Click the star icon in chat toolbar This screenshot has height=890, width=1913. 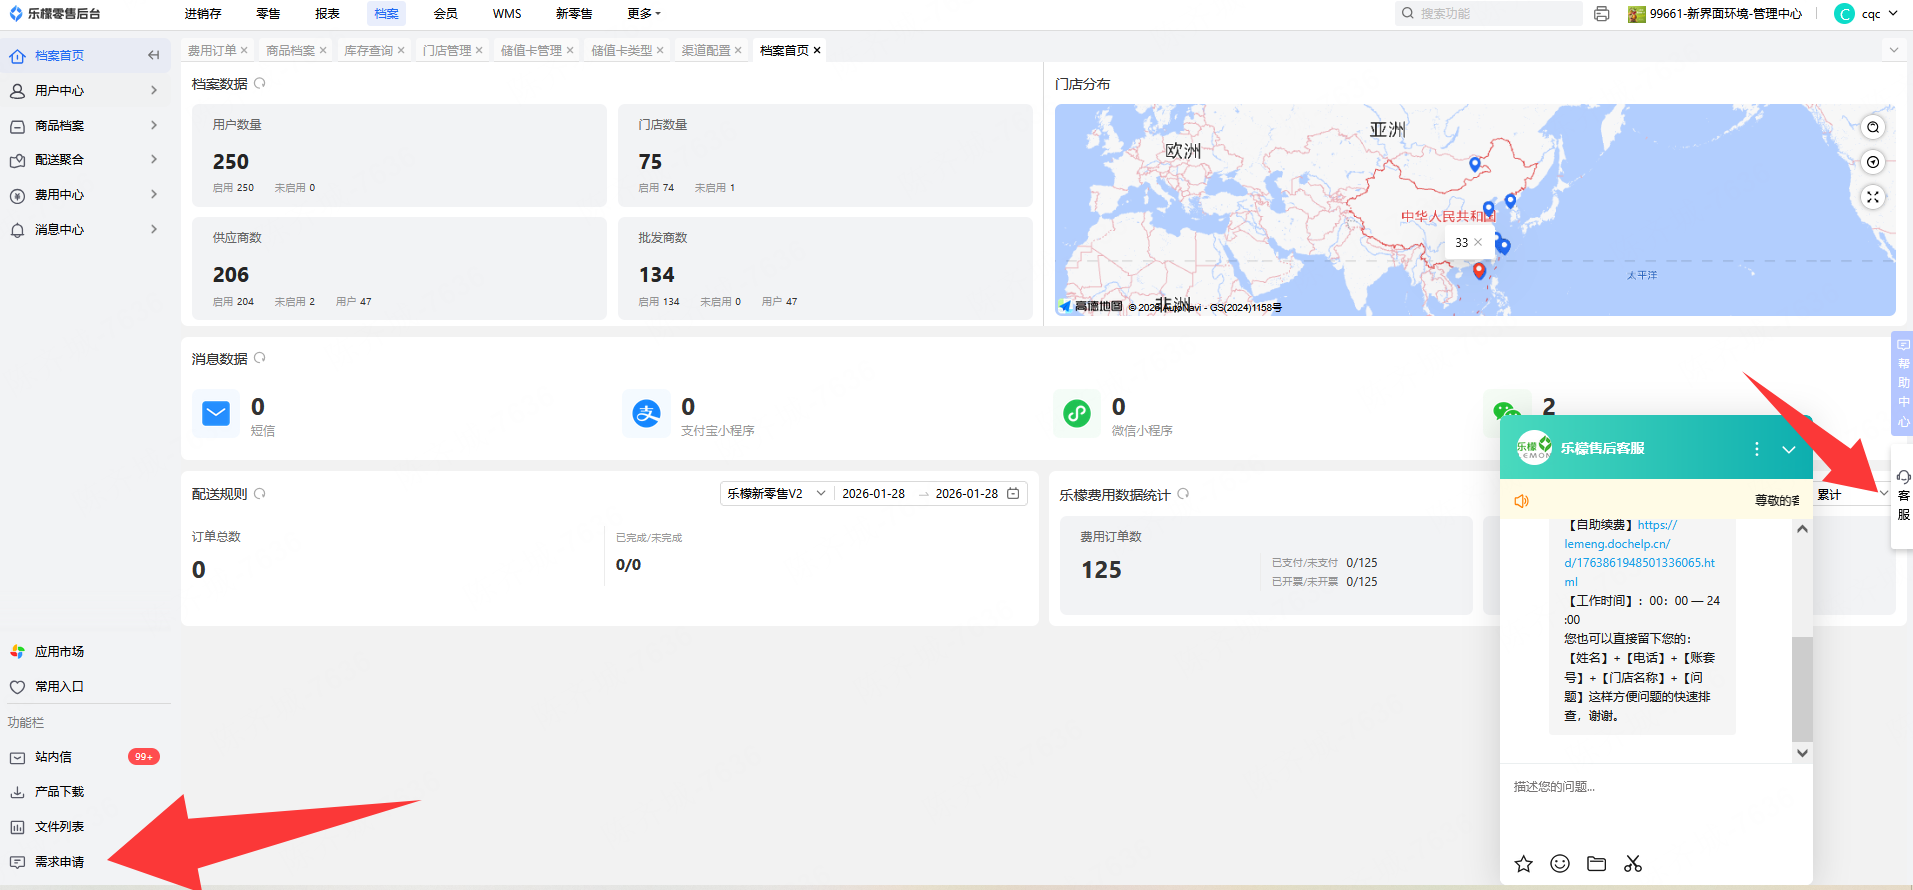[1523, 864]
